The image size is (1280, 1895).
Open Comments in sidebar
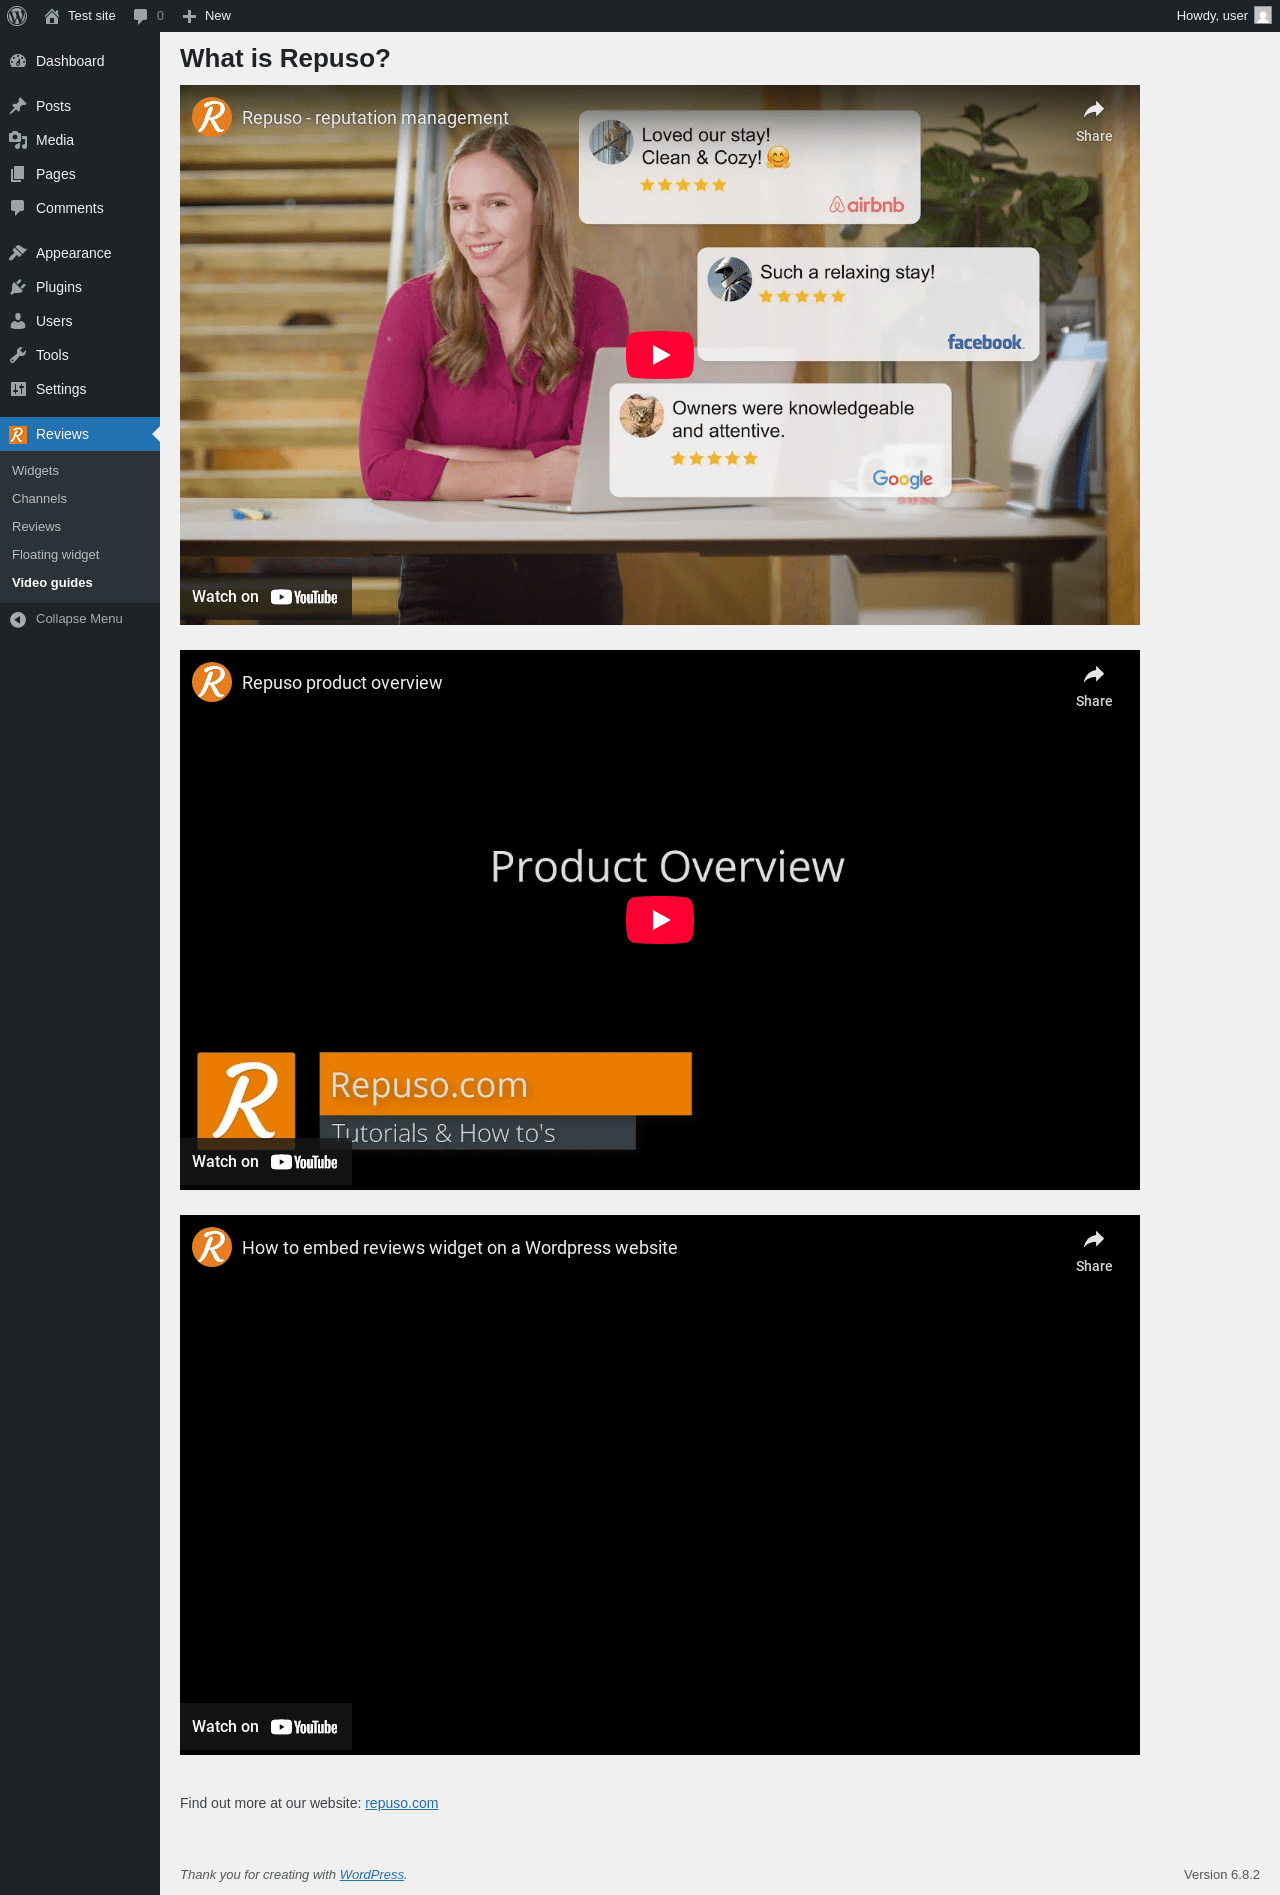[x=80, y=208]
